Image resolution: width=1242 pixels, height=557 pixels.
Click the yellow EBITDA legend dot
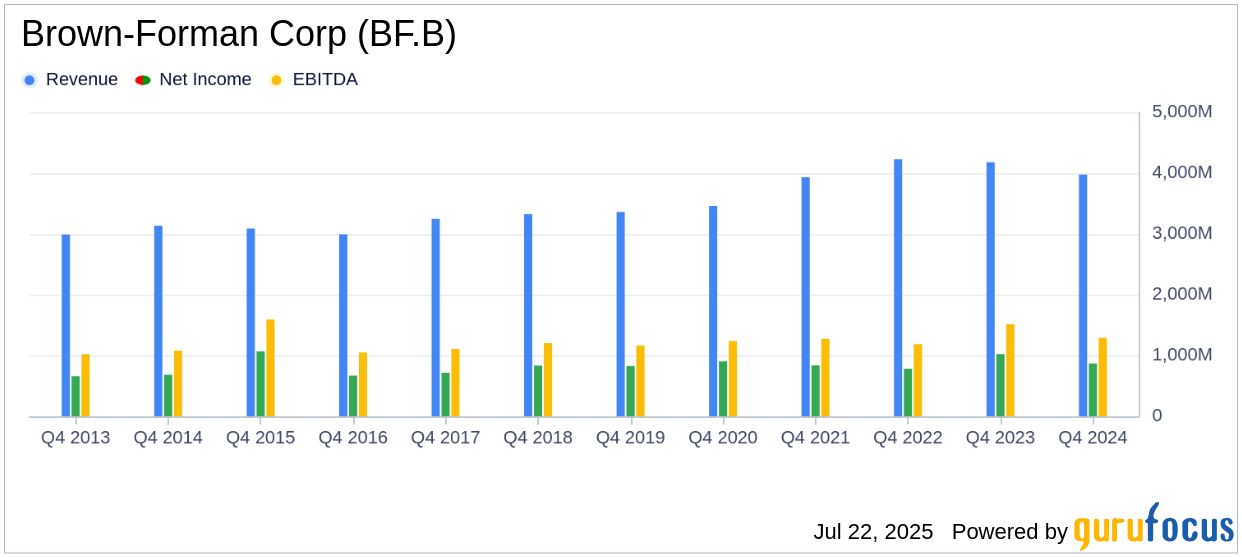pyautogui.click(x=276, y=80)
